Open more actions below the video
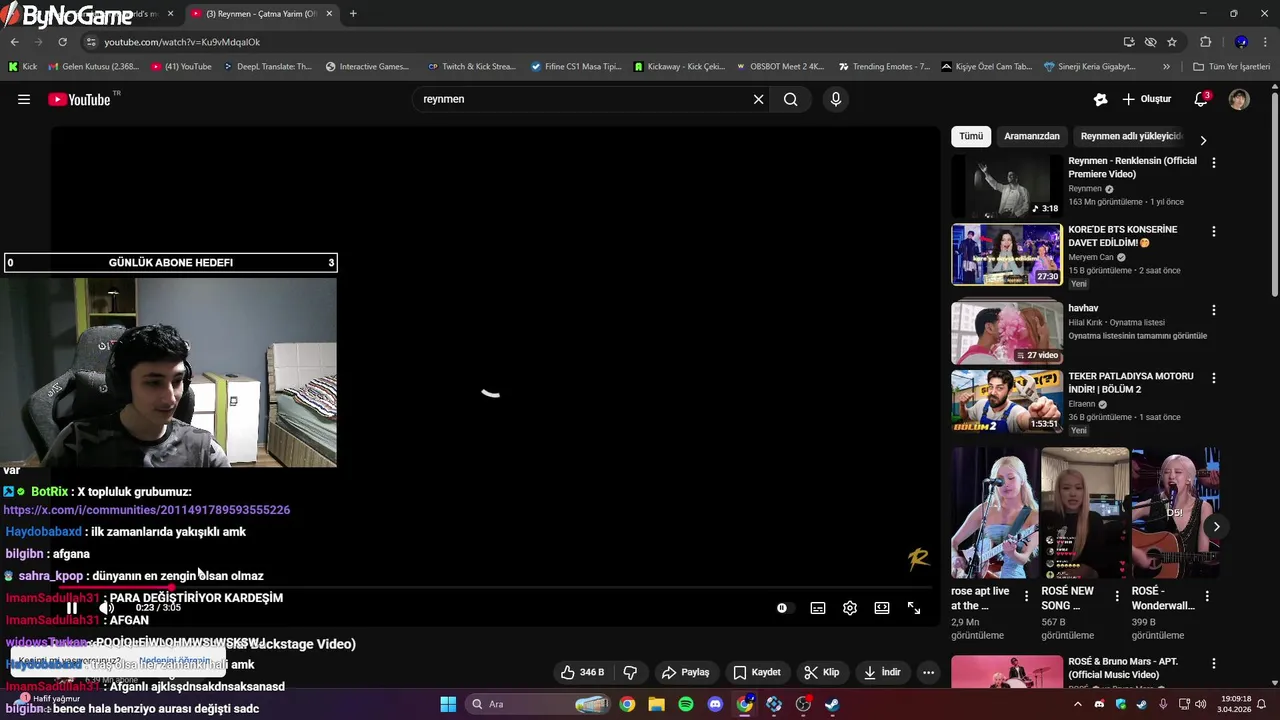 click(x=928, y=672)
